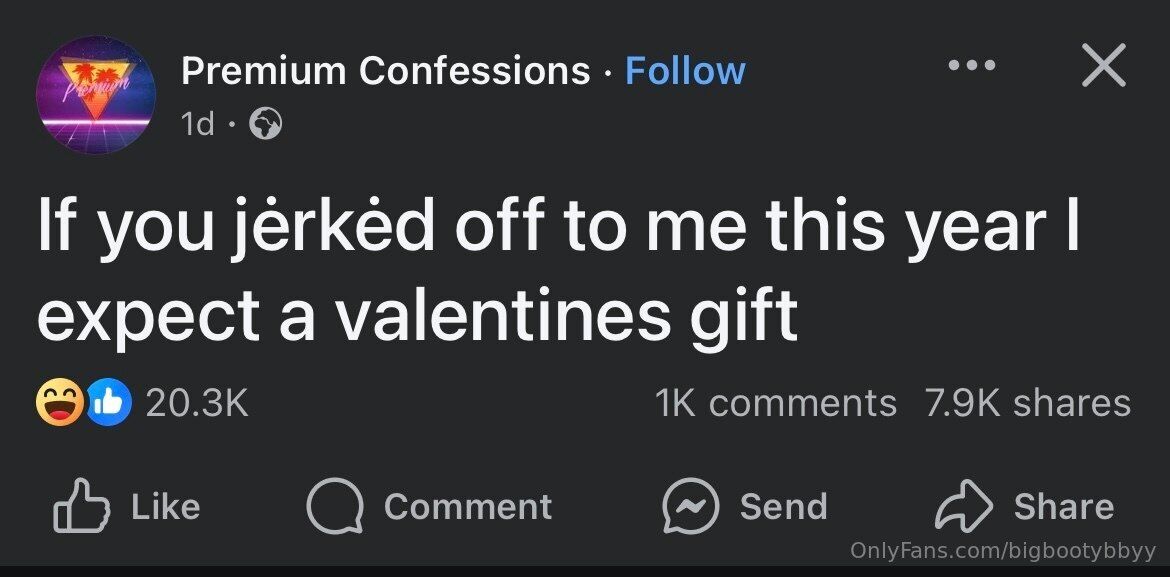
Task: Click the Comment speech bubble icon
Action: coord(335,507)
